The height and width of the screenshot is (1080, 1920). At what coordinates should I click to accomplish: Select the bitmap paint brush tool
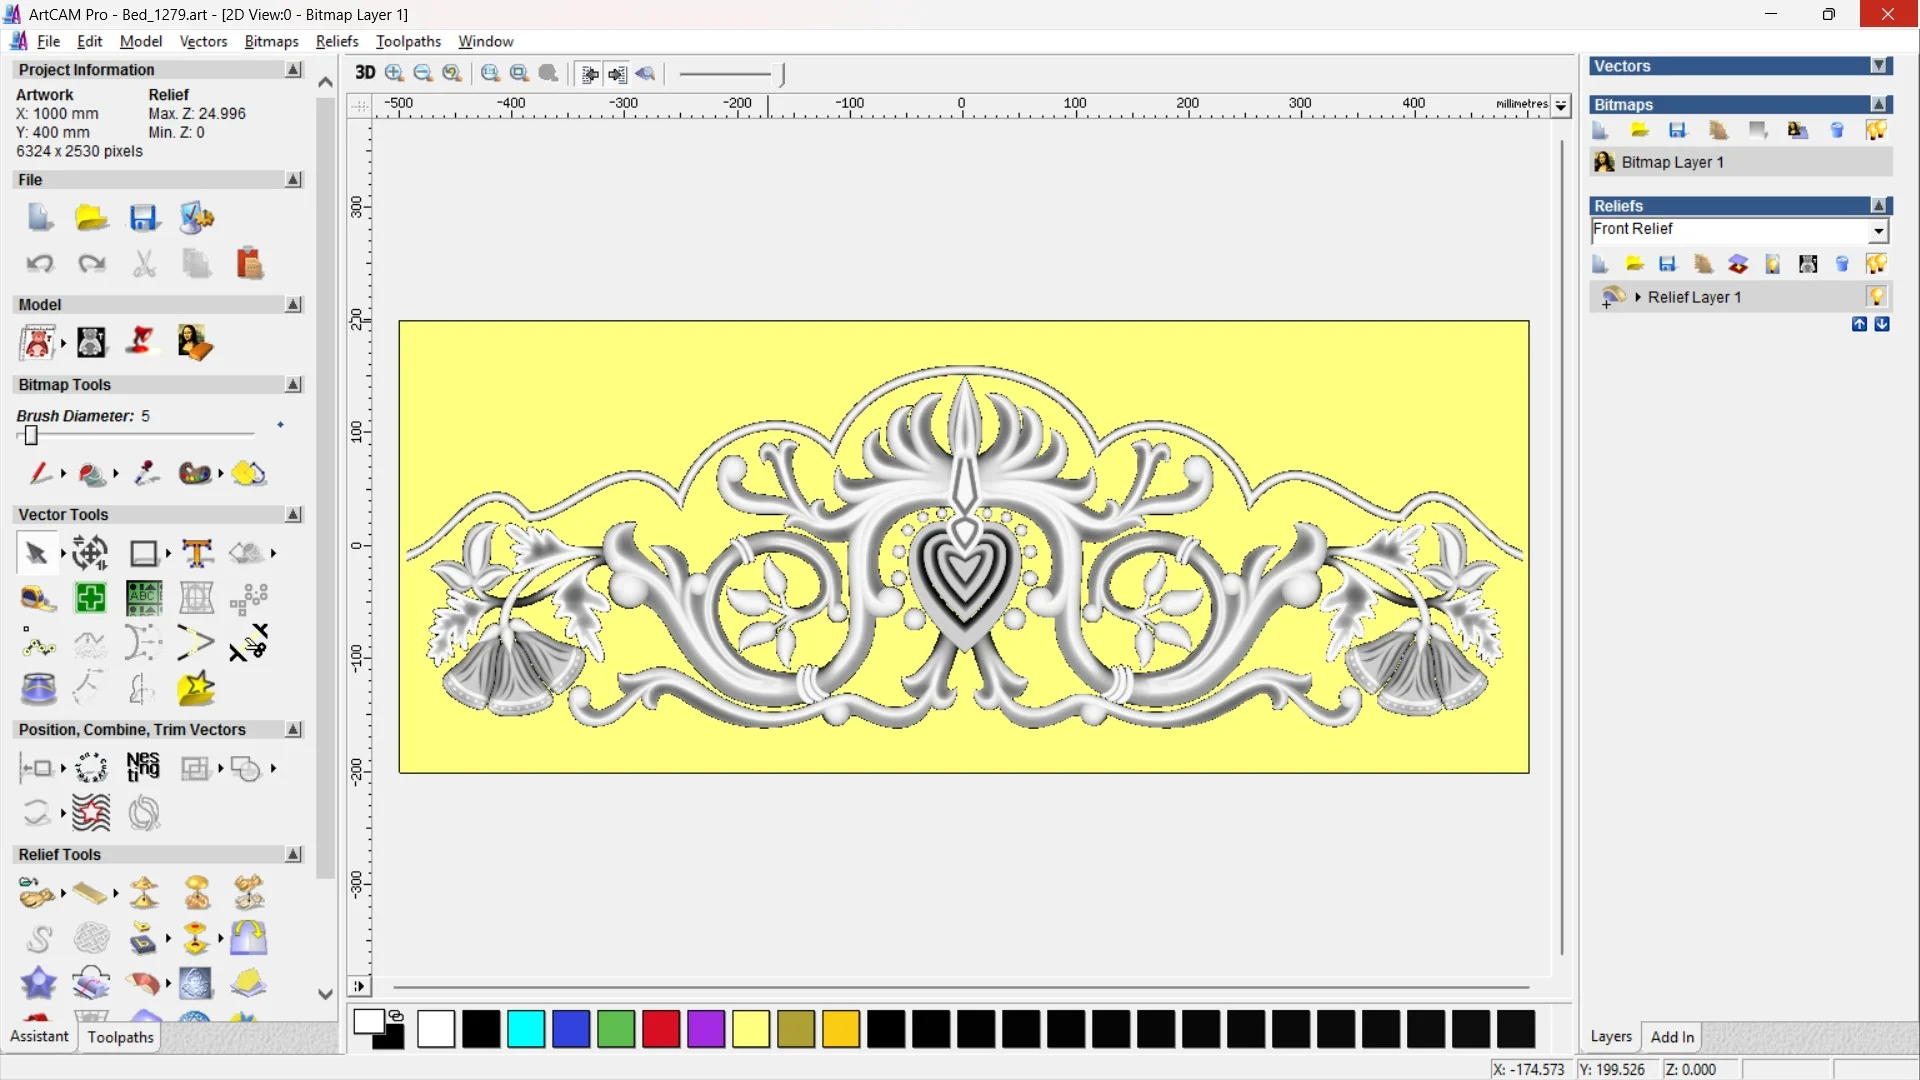point(39,473)
